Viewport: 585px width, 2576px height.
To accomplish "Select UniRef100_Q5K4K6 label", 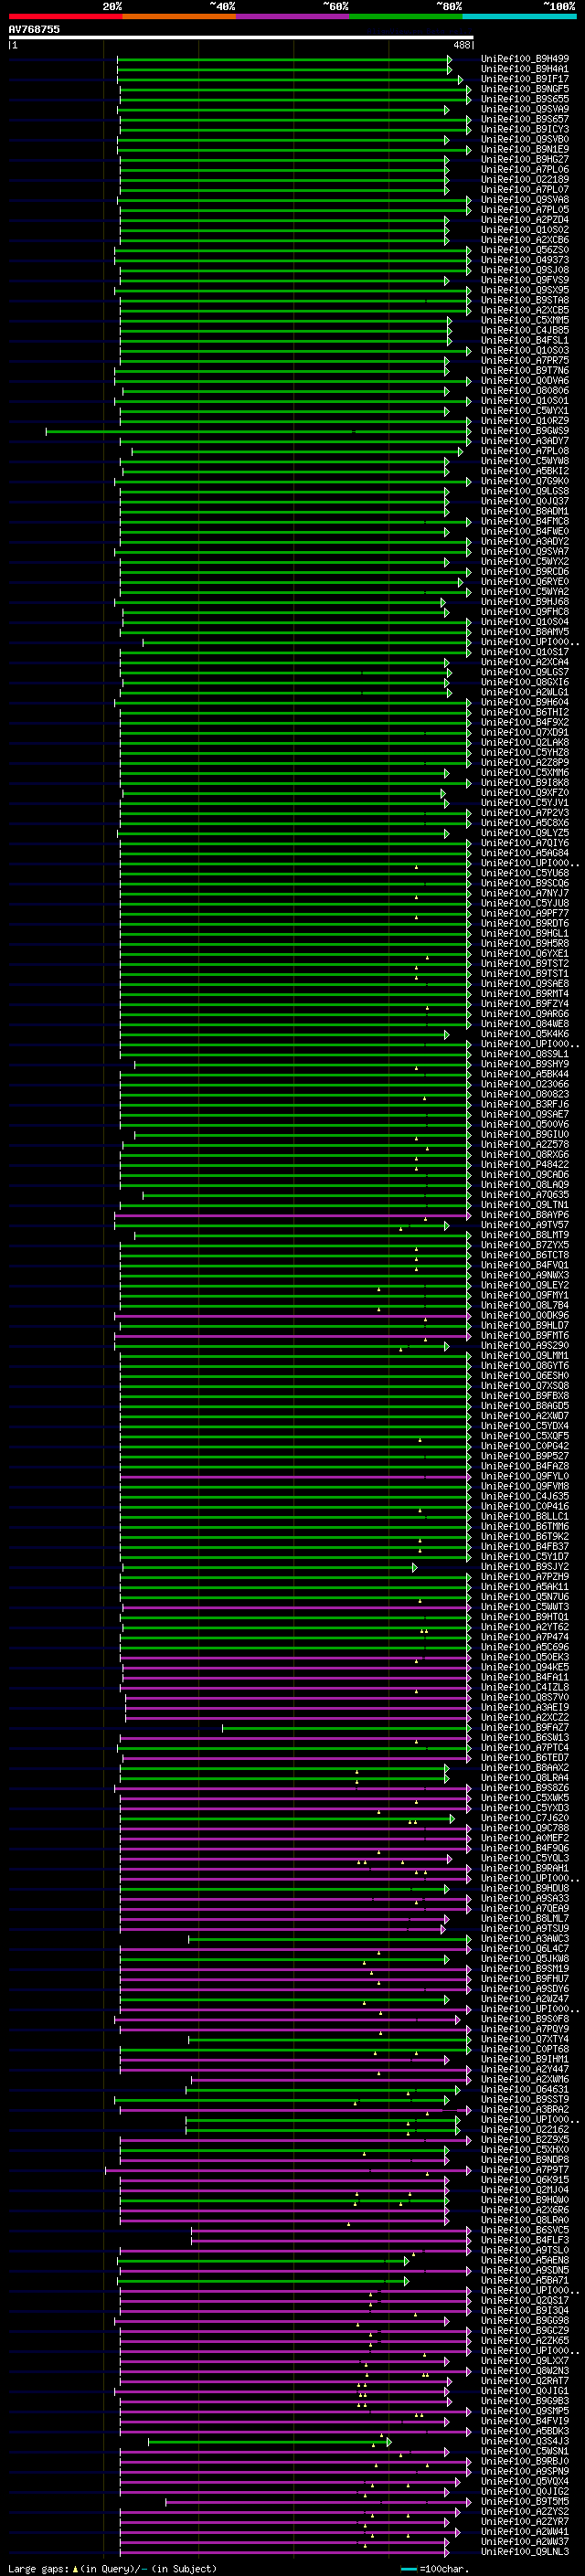I will click(525, 1034).
